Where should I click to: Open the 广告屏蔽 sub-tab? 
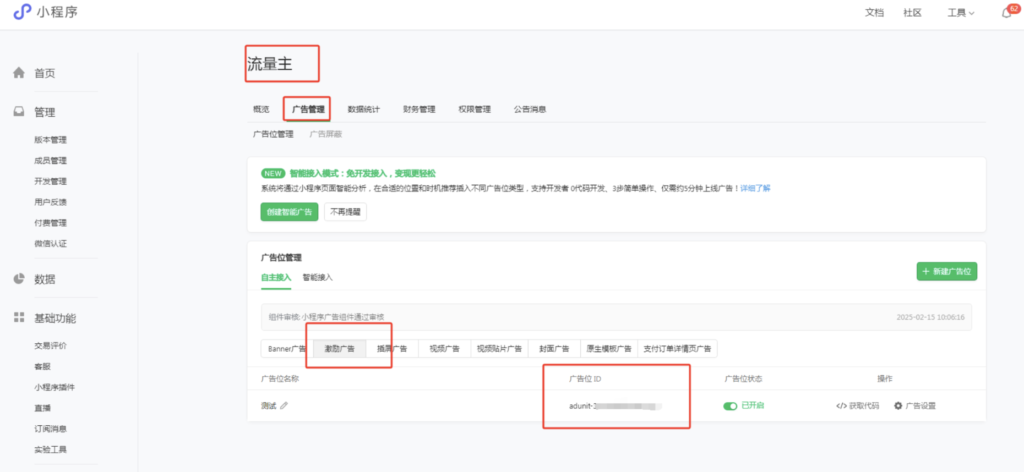pos(325,134)
